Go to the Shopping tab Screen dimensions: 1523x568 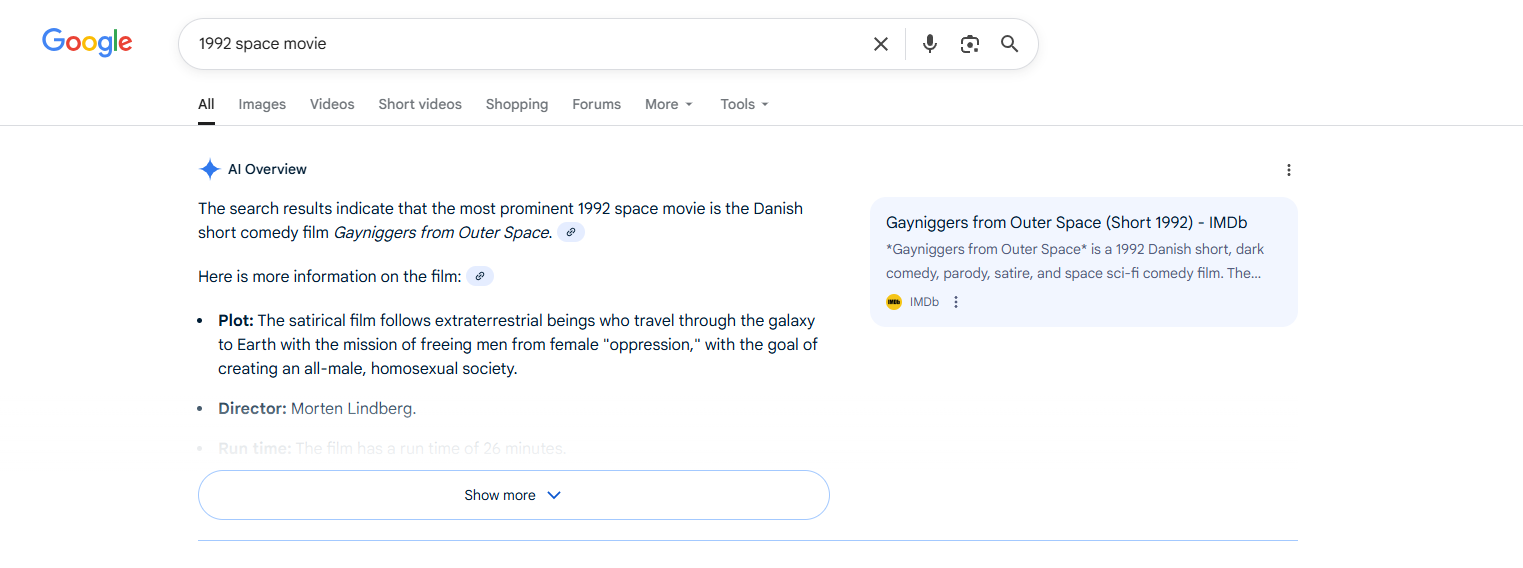[x=517, y=104]
